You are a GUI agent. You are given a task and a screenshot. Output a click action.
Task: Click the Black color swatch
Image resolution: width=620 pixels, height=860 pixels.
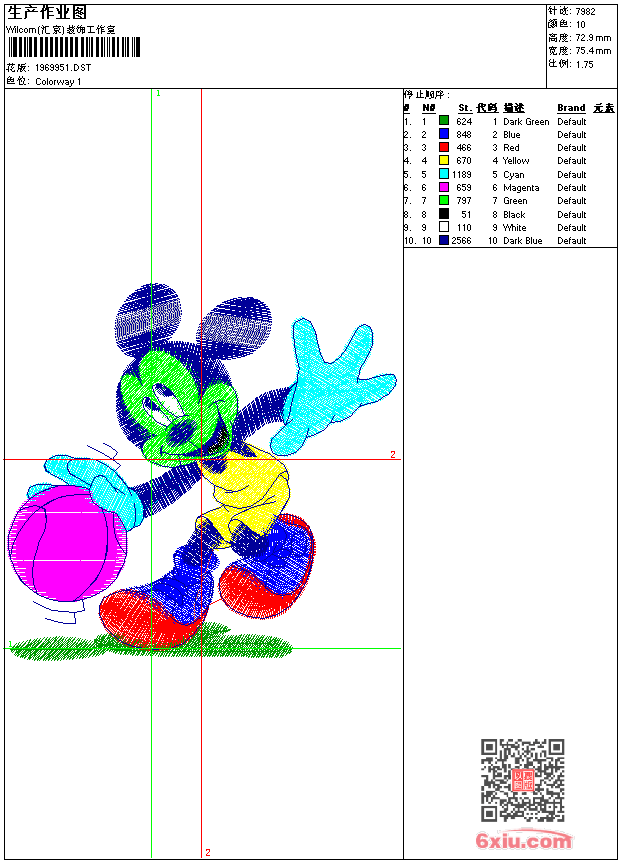click(444, 214)
